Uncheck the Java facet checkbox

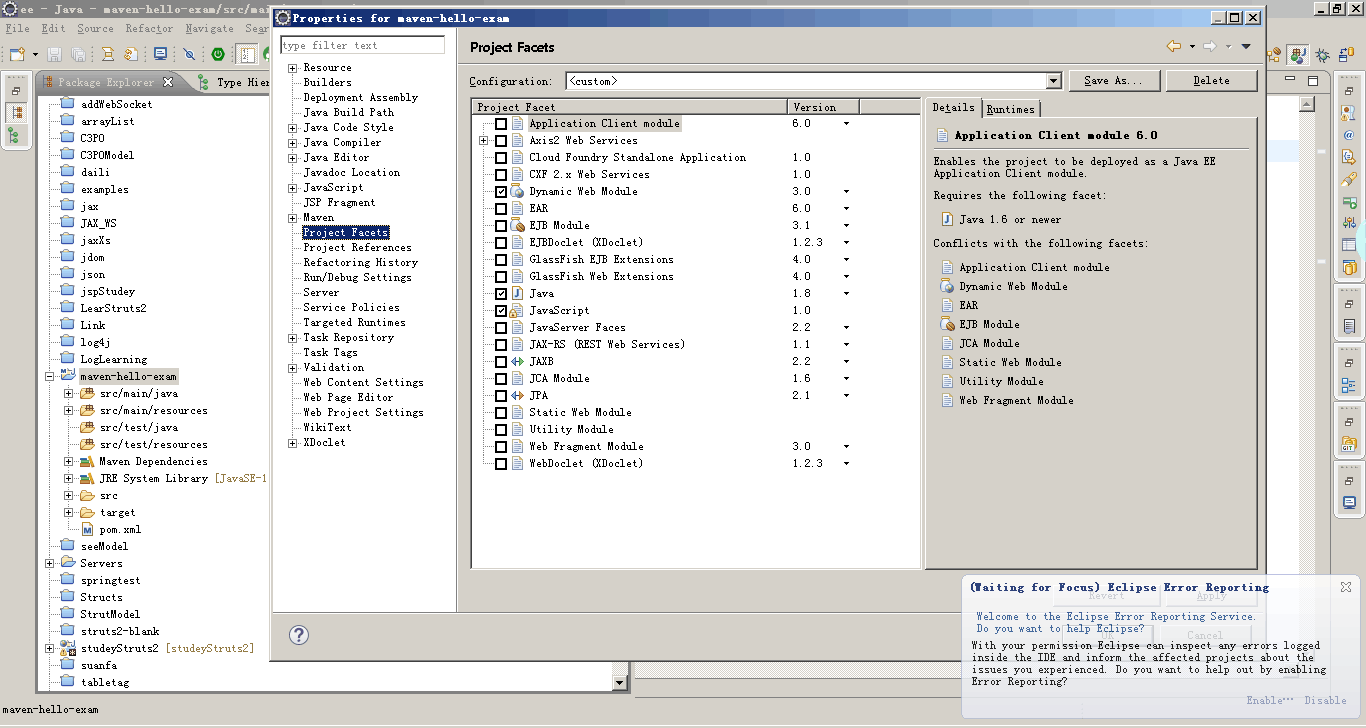pyautogui.click(x=501, y=294)
